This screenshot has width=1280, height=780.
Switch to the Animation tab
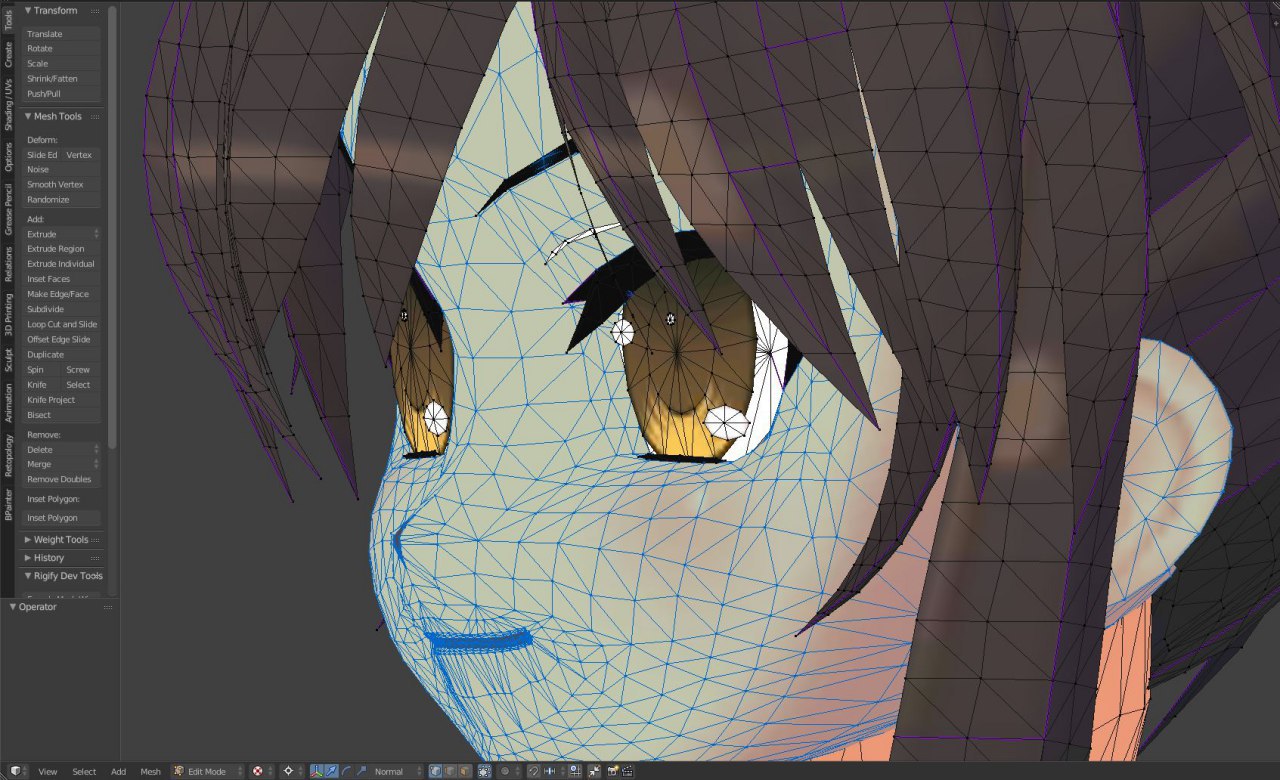[8, 402]
